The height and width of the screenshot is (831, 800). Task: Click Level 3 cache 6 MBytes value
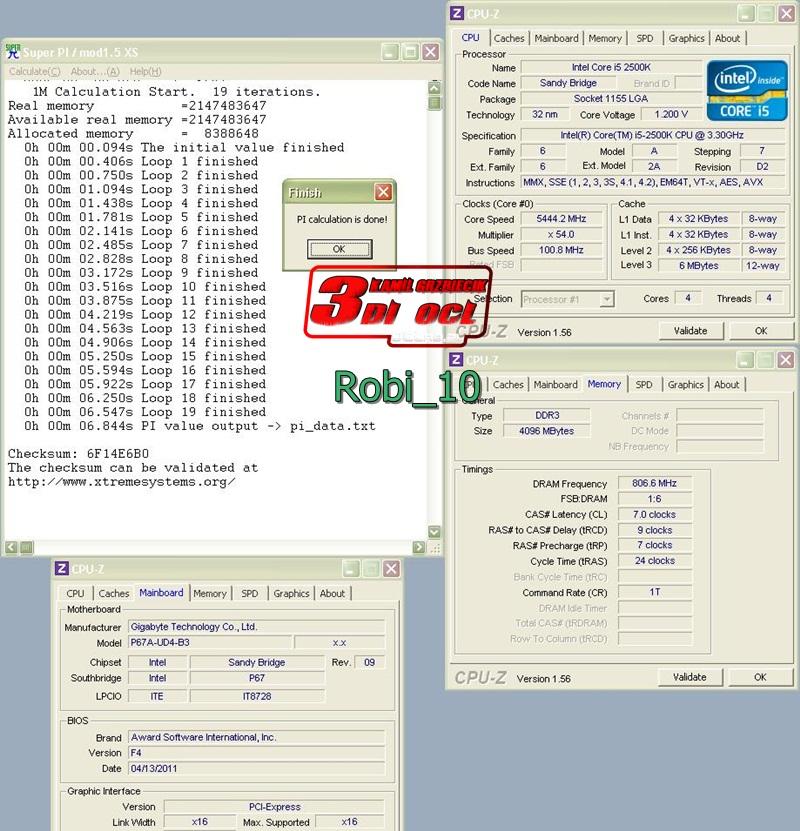click(699, 265)
